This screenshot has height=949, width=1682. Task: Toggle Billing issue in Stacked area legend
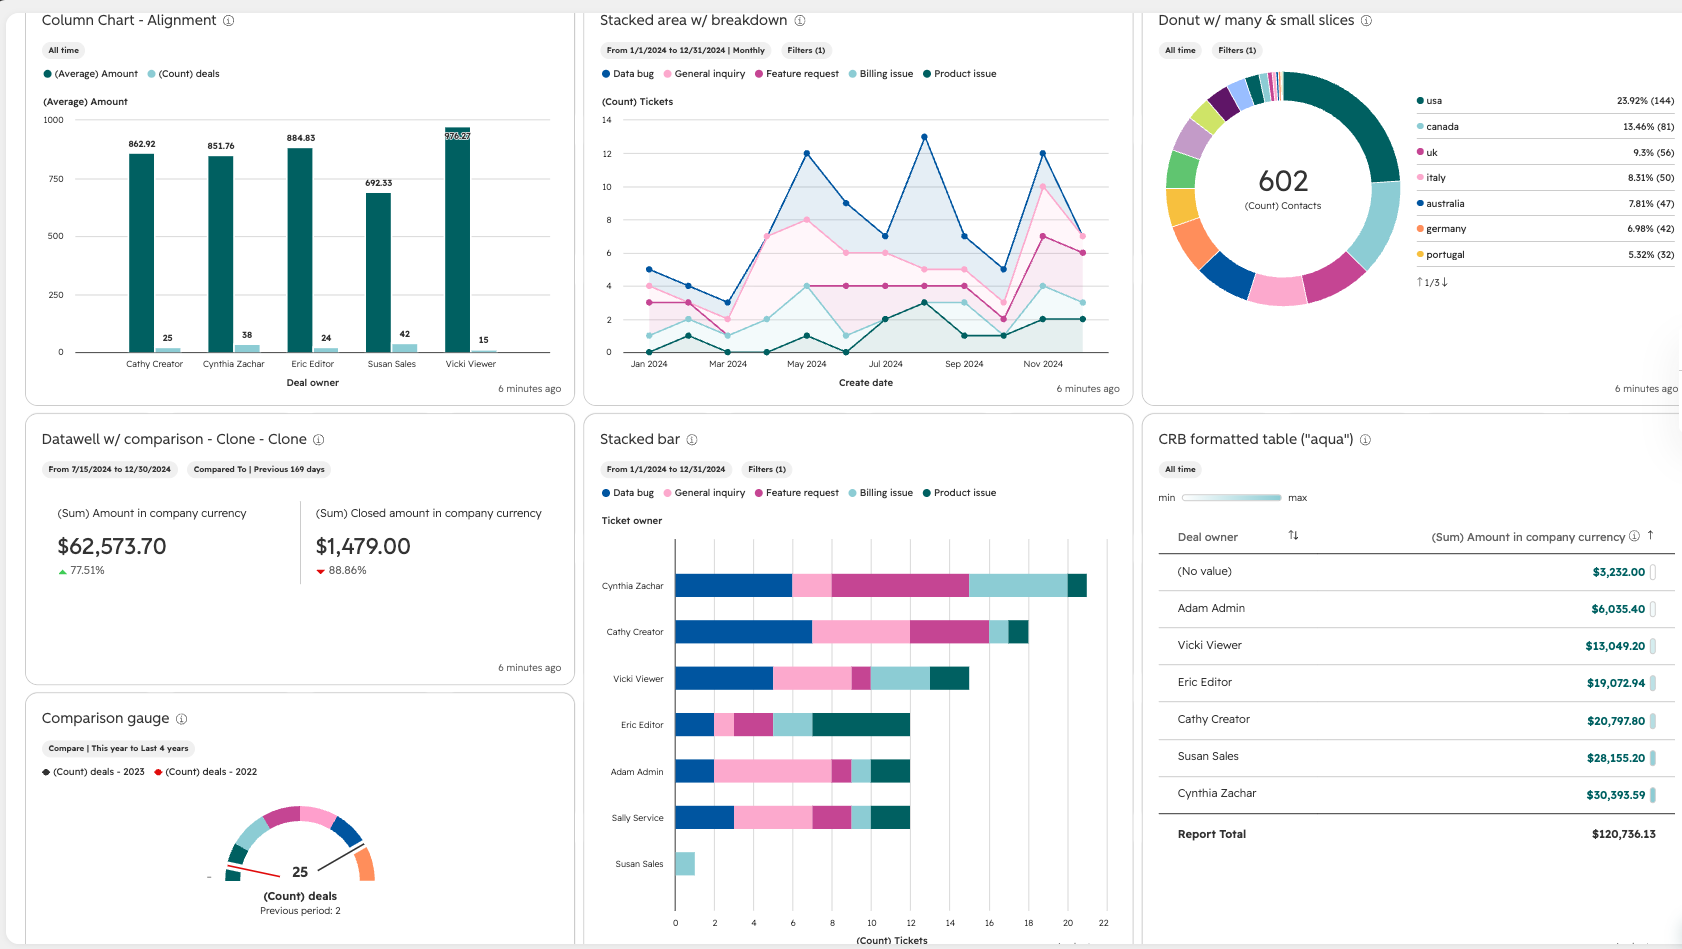point(881,74)
